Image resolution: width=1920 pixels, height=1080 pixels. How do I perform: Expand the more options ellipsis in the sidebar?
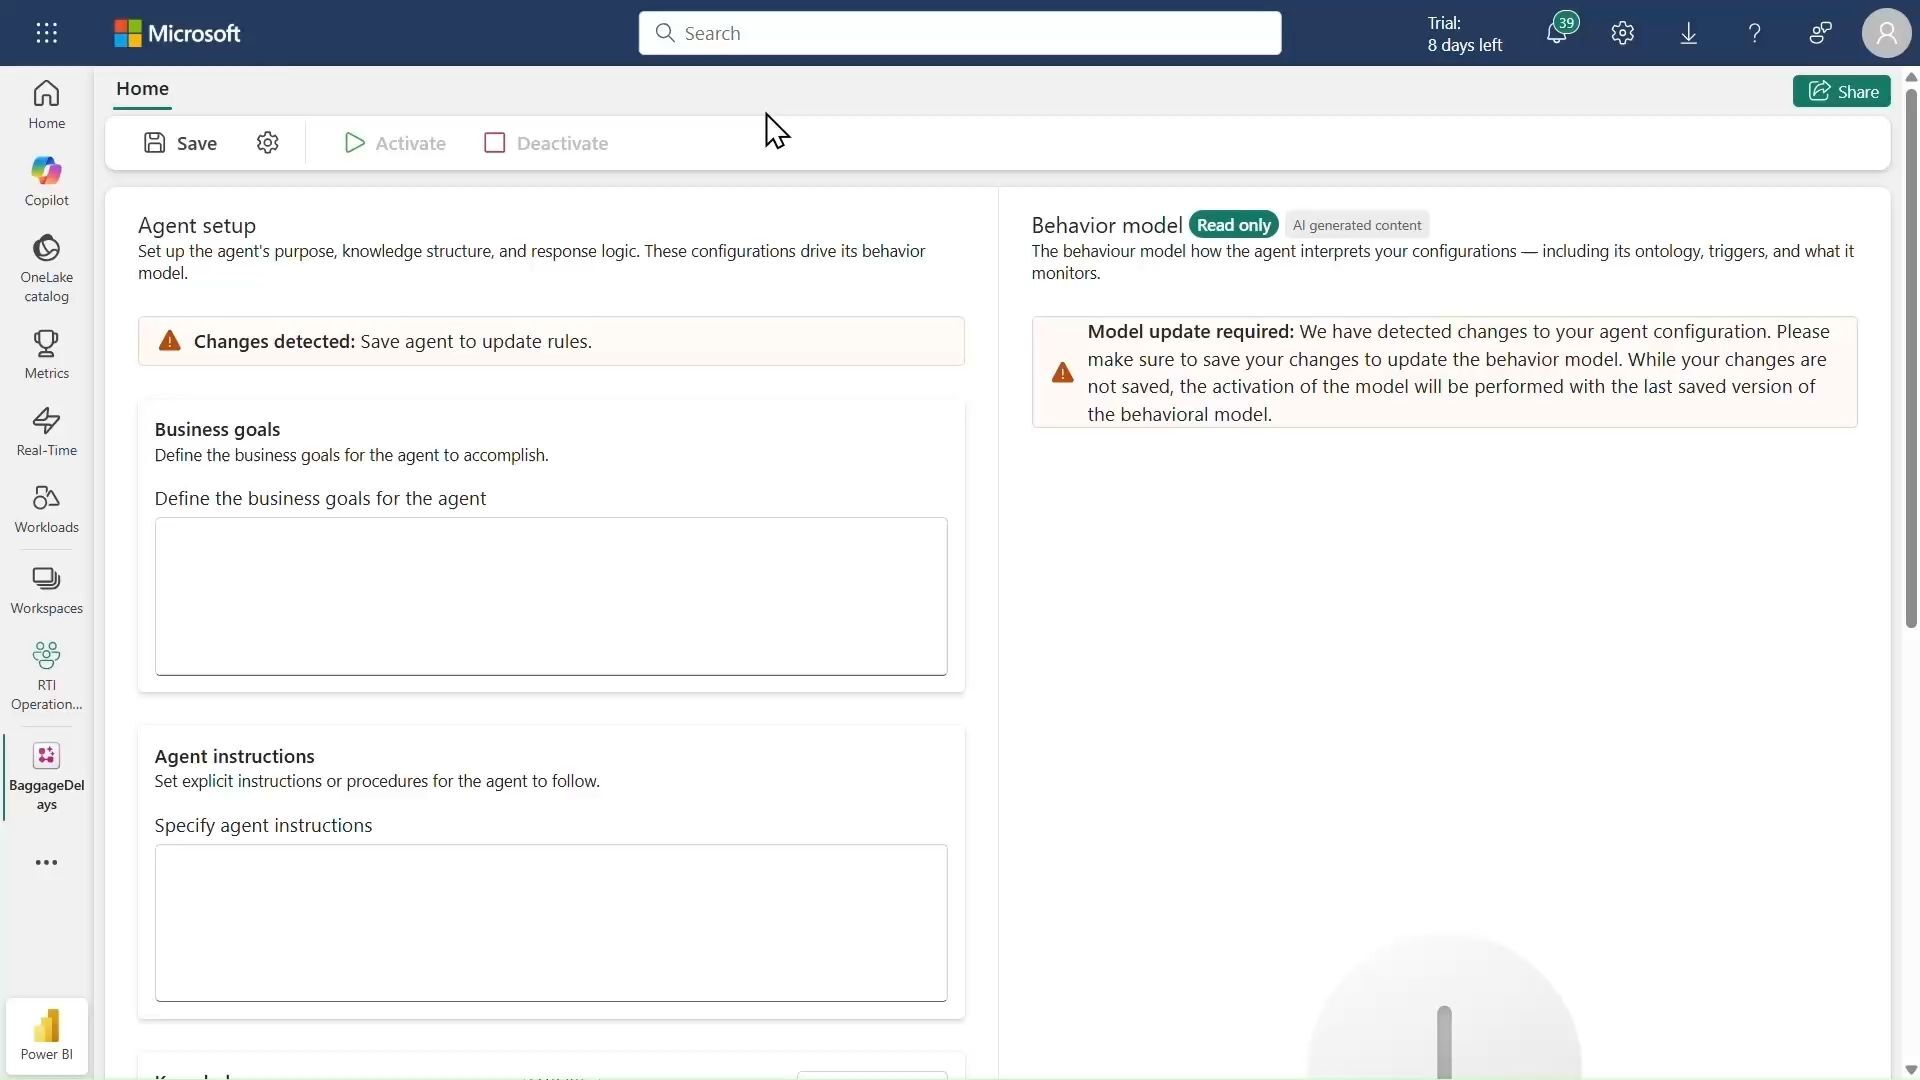(x=46, y=862)
